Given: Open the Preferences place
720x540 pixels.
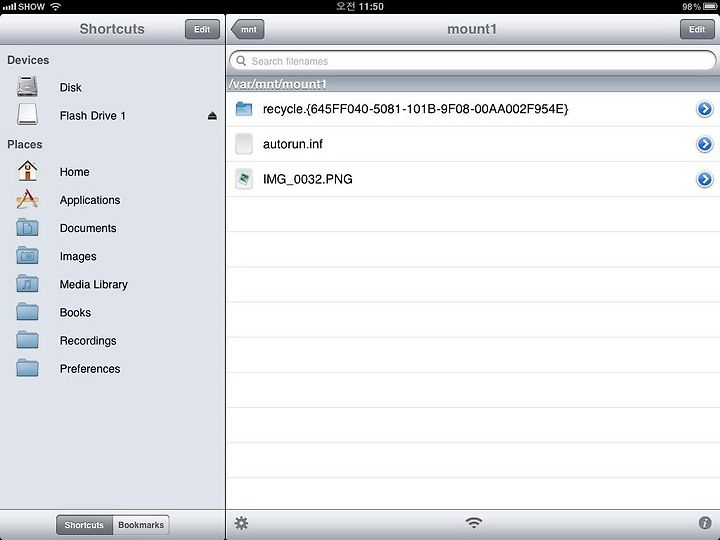Looking at the screenshot, I should pyautogui.click(x=112, y=368).
